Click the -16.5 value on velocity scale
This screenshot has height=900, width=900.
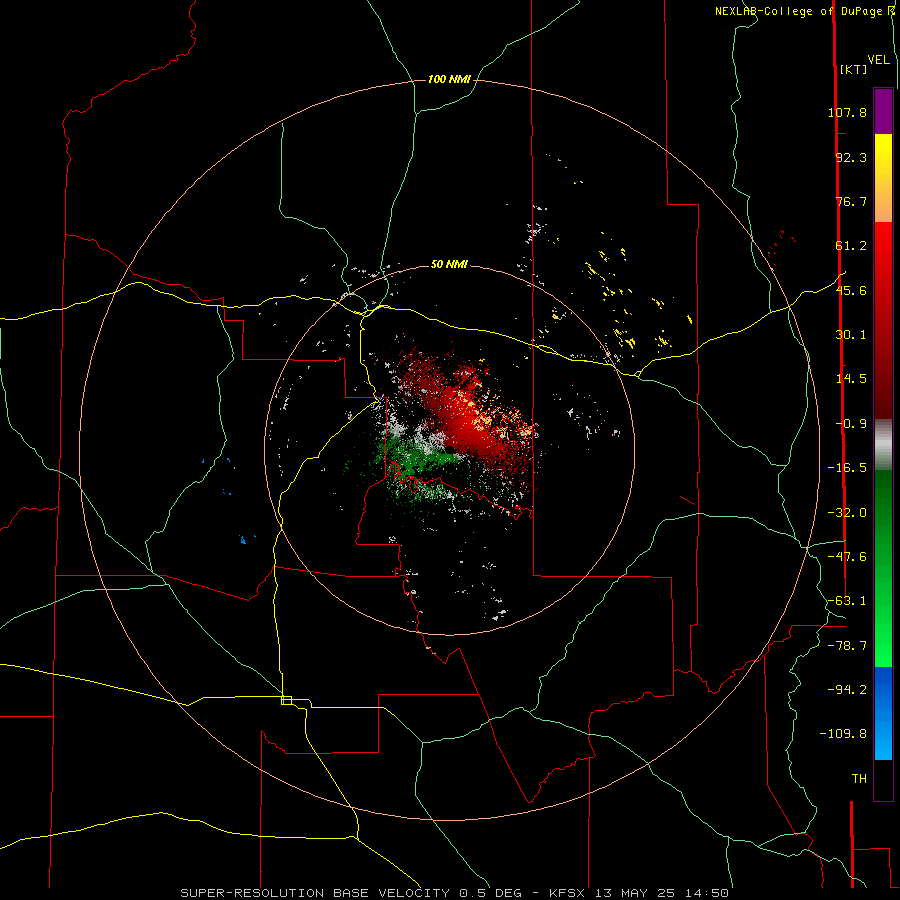click(x=847, y=468)
